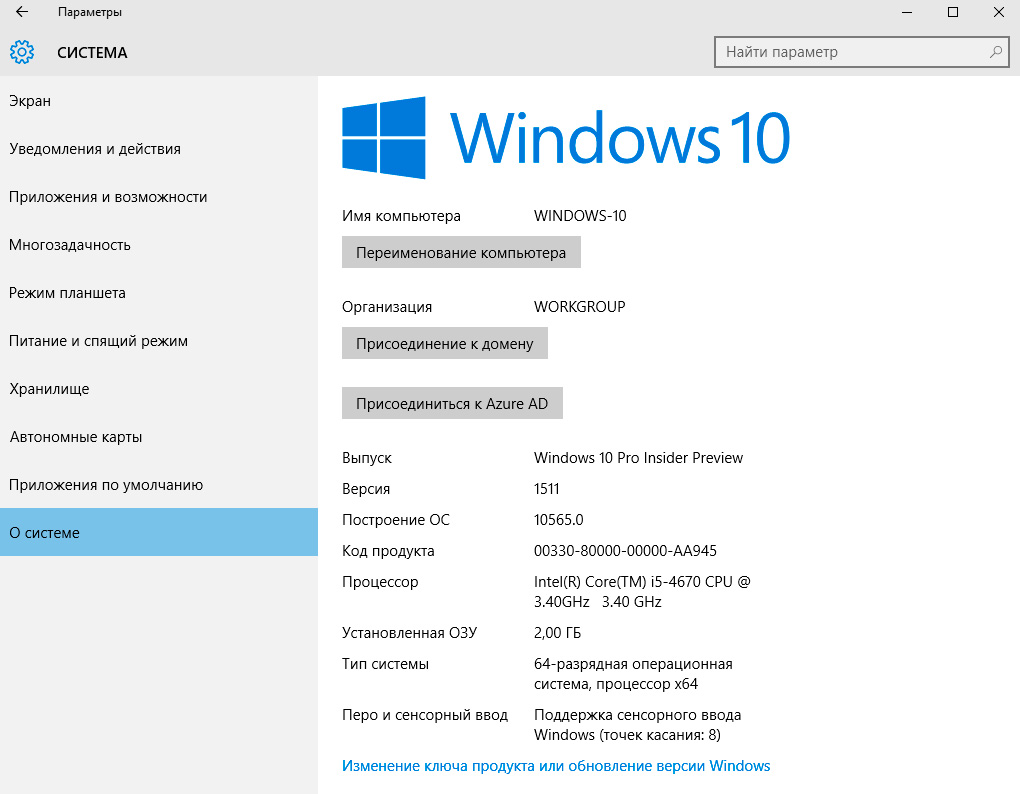
Task: Go to Многозадачность settings
Action: 159,245
